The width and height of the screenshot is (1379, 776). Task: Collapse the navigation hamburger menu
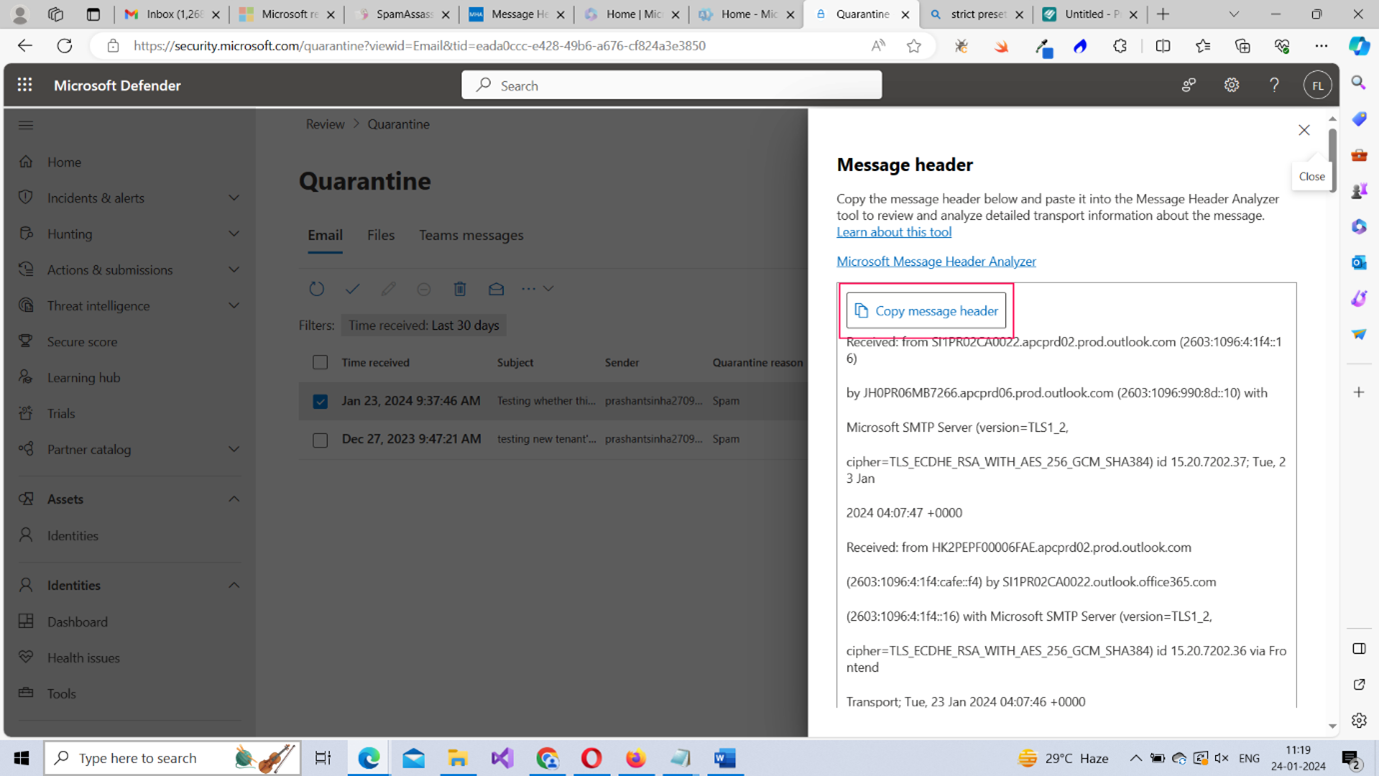26,125
